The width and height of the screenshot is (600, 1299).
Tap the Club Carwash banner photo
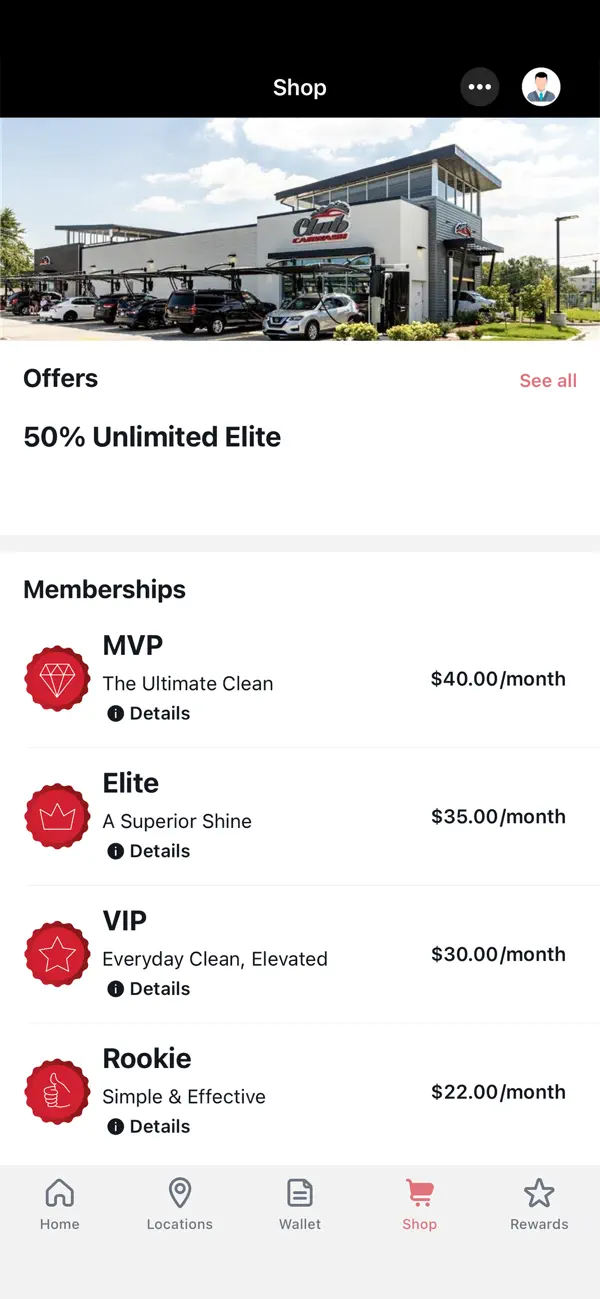click(300, 229)
